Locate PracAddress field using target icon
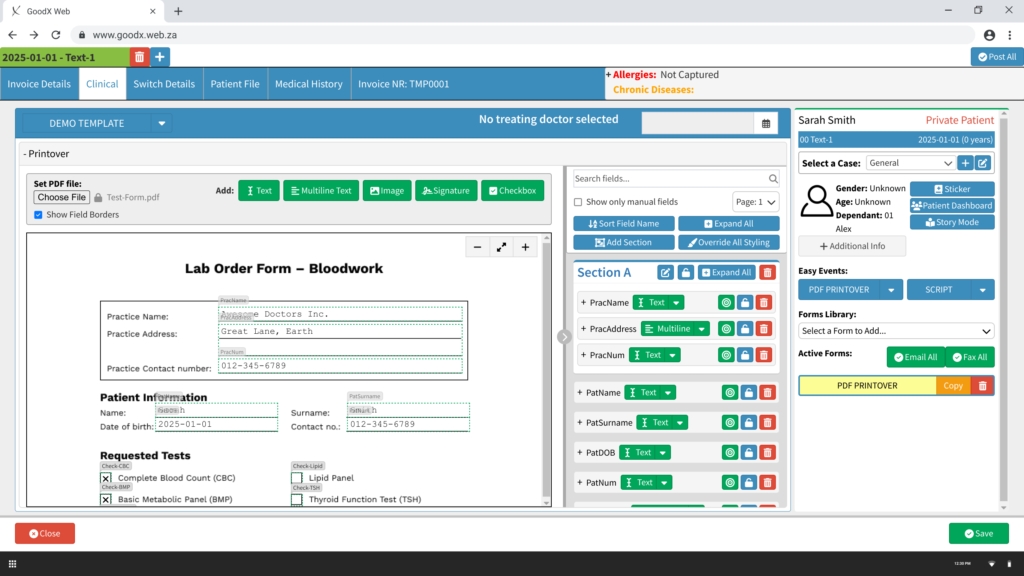The width and height of the screenshot is (1024, 576). click(x=726, y=328)
